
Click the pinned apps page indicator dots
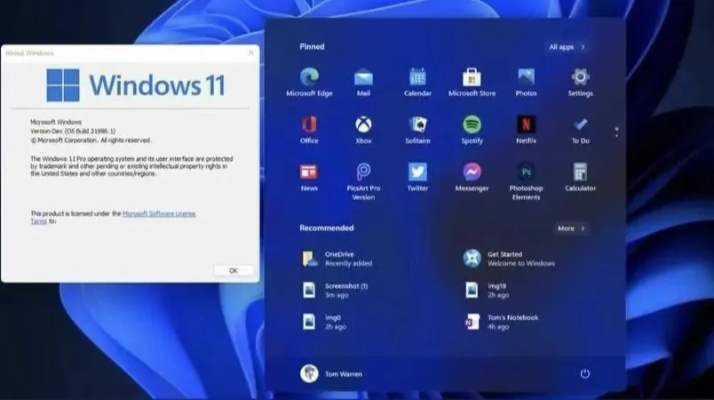click(x=617, y=132)
